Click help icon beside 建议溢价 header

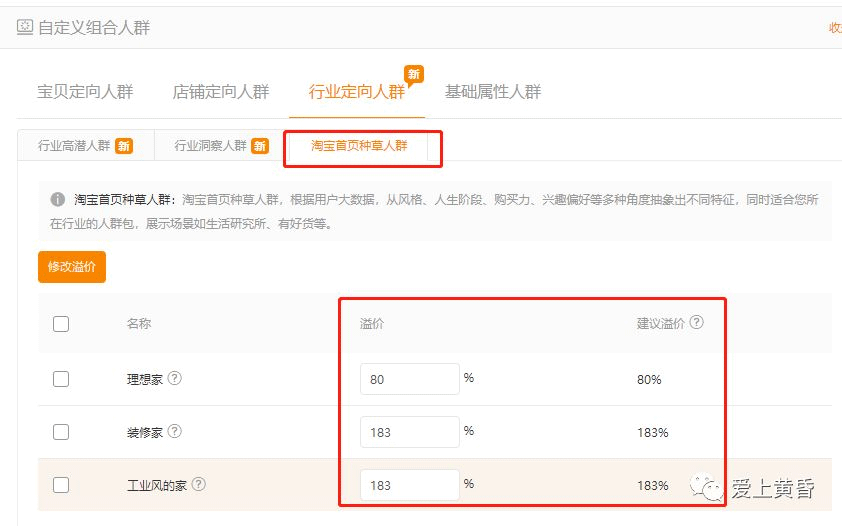click(697, 323)
